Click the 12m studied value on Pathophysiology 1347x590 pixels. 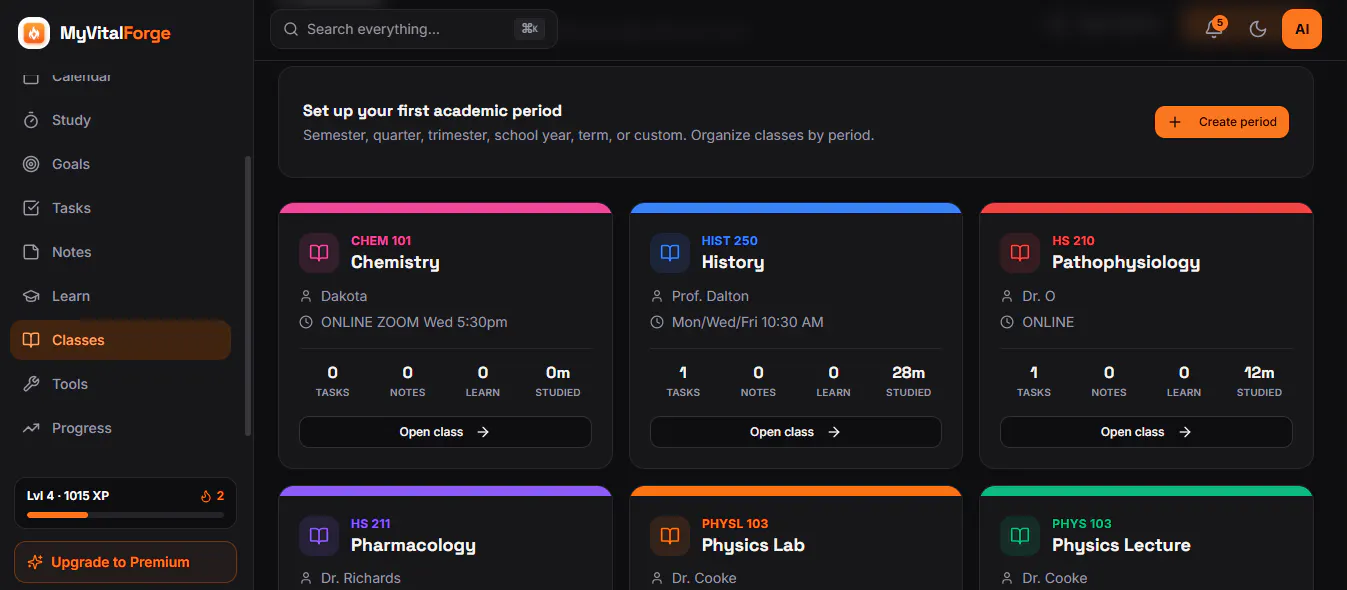pos(1259,372)
